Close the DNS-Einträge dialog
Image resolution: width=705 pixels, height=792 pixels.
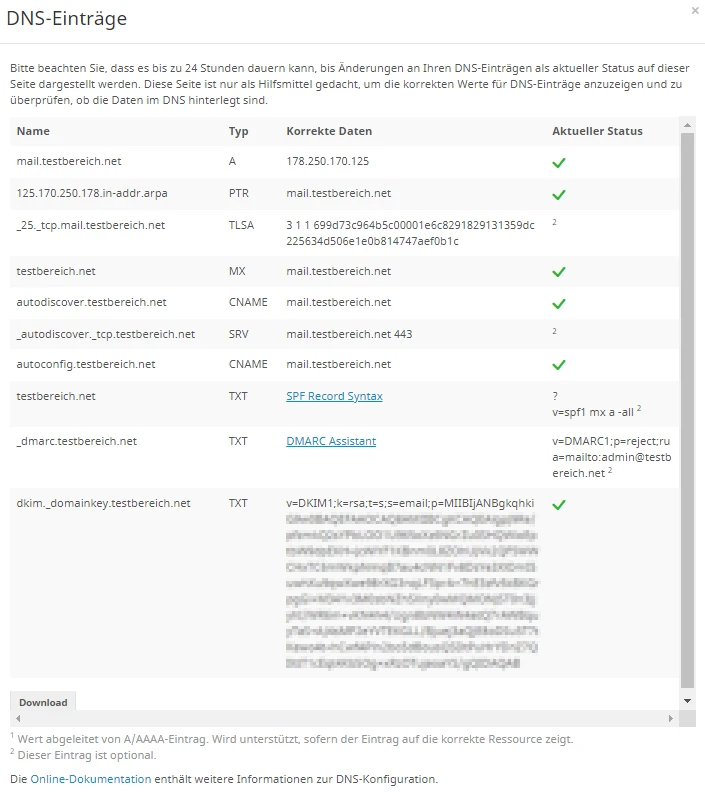(695, 10)
